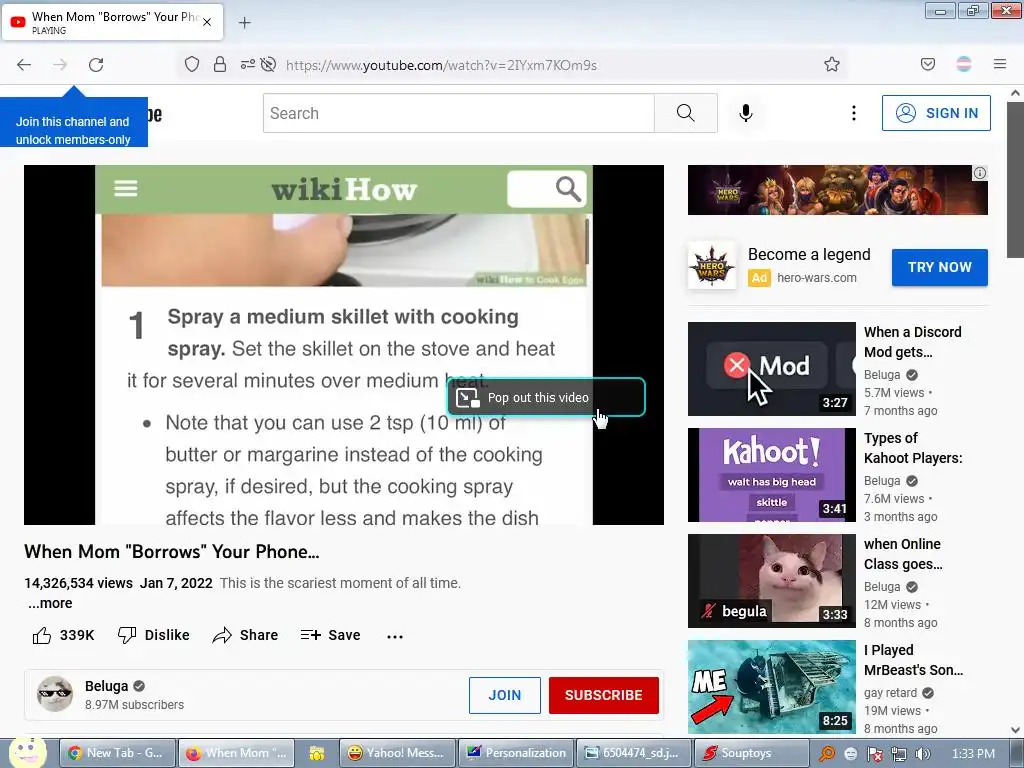
Task: Open a new browser tab
Action: (244, 23)
